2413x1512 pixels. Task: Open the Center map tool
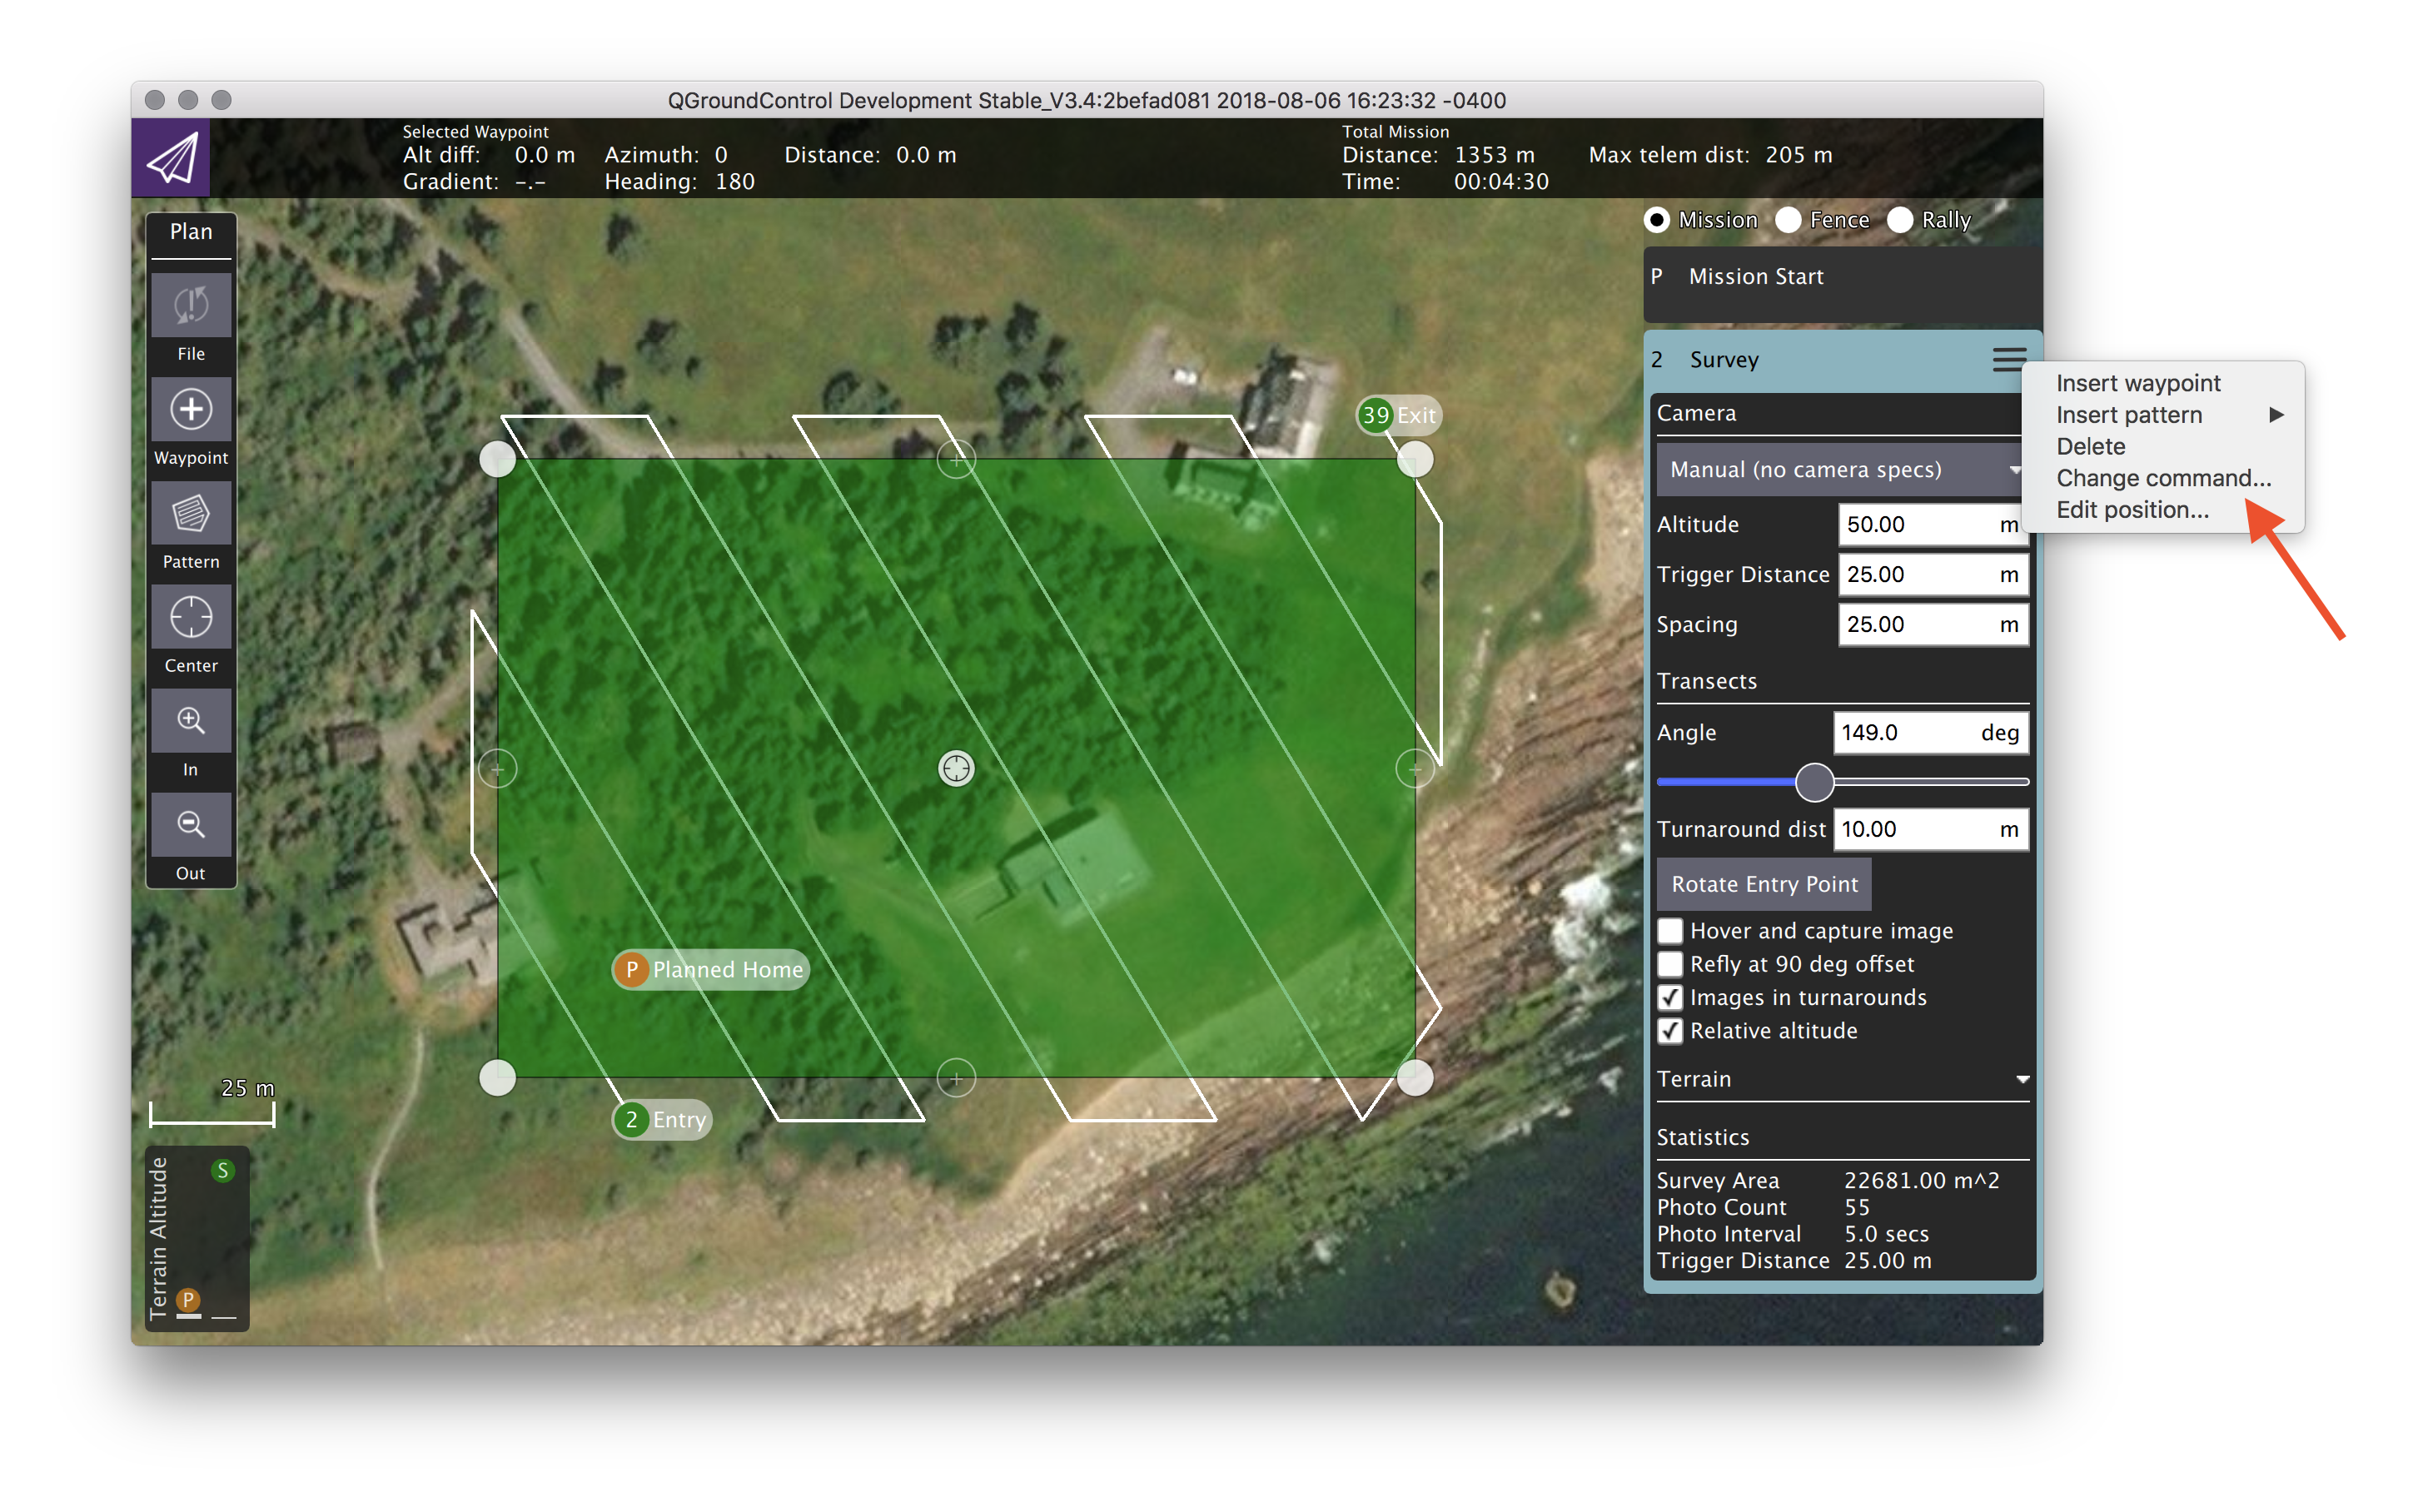pyautogui.click(x=190, y=617)
